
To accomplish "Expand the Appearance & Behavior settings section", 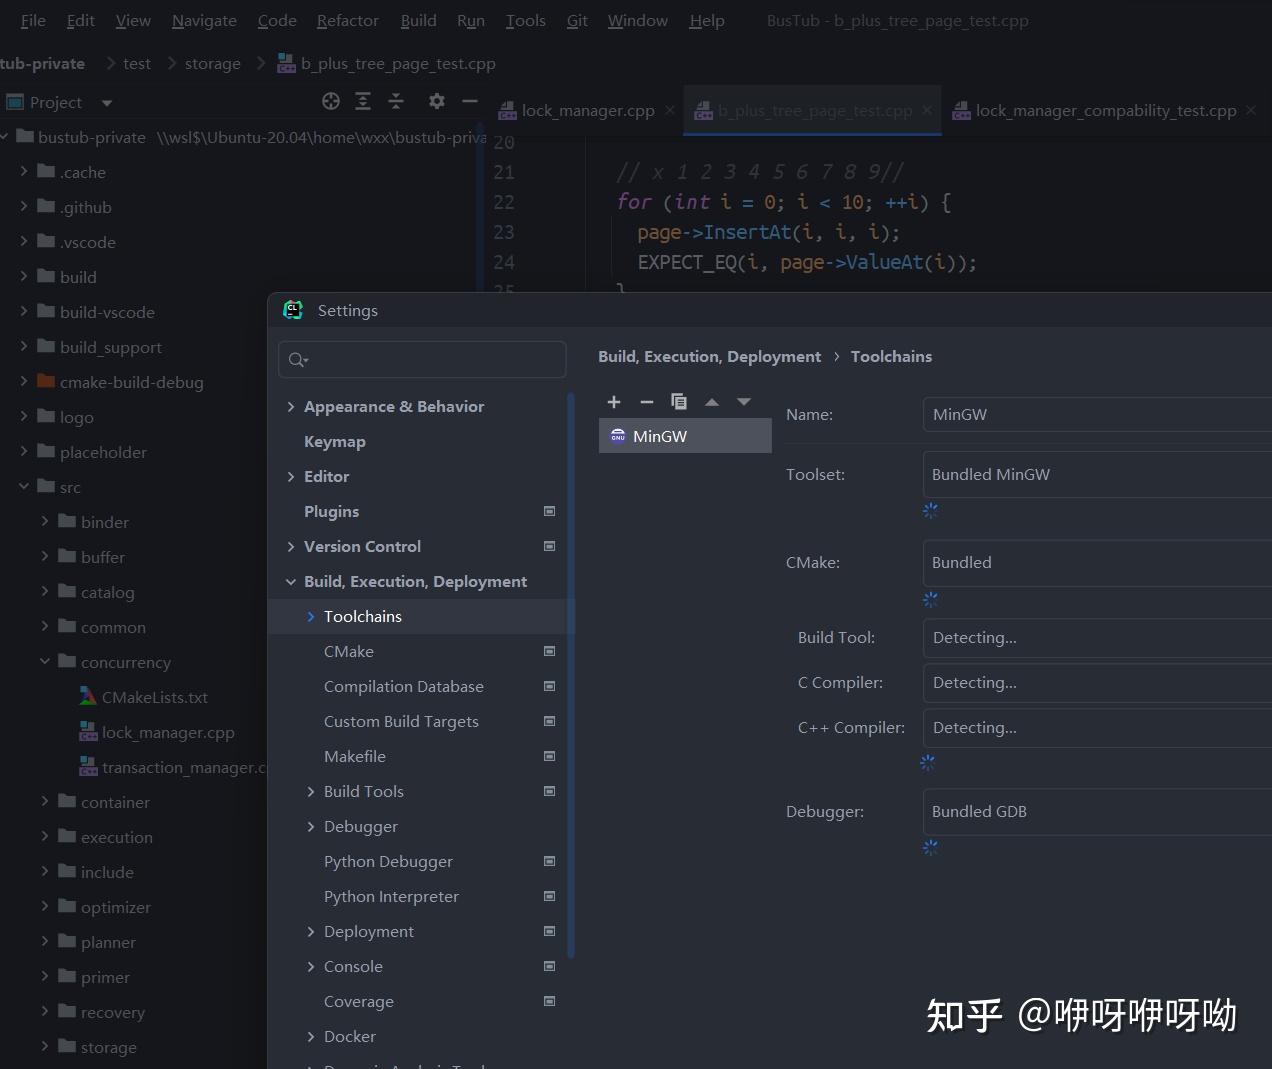I will click(291, 406).
